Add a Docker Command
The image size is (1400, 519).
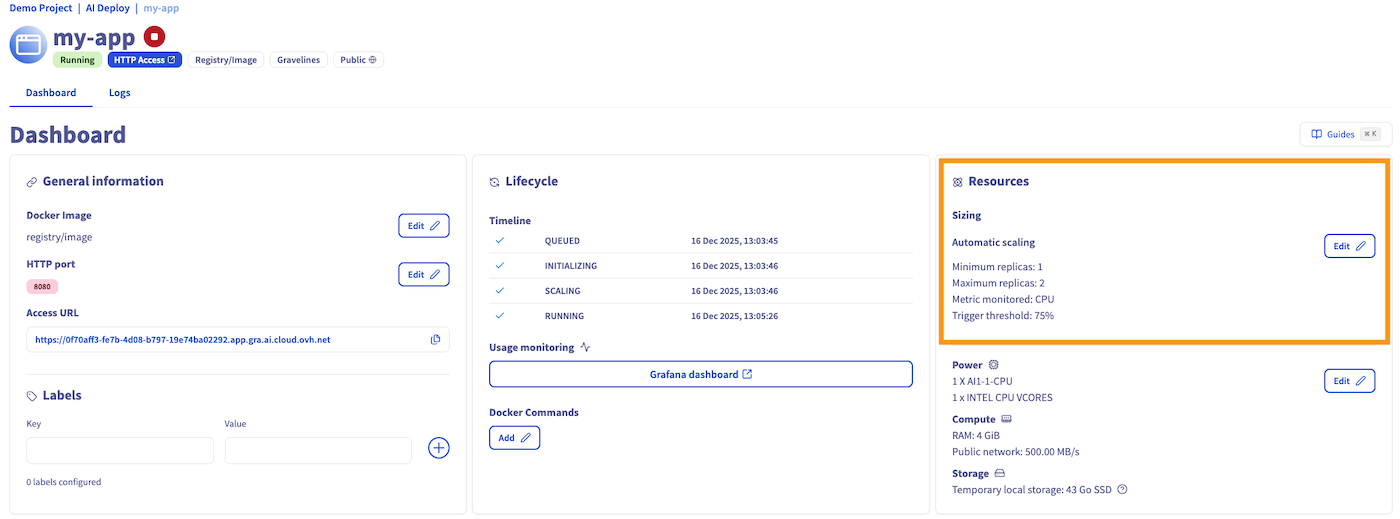(x=514, y=438)
